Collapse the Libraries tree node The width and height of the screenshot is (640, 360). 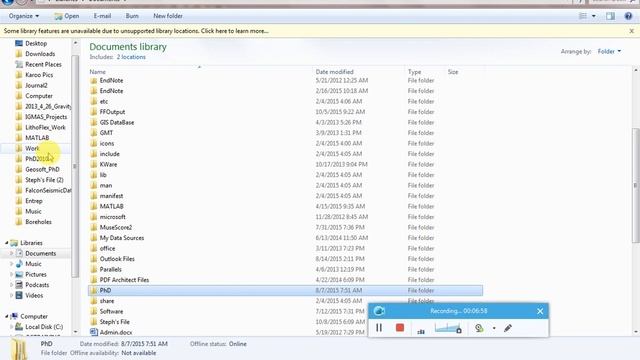[x=7, y=243]
